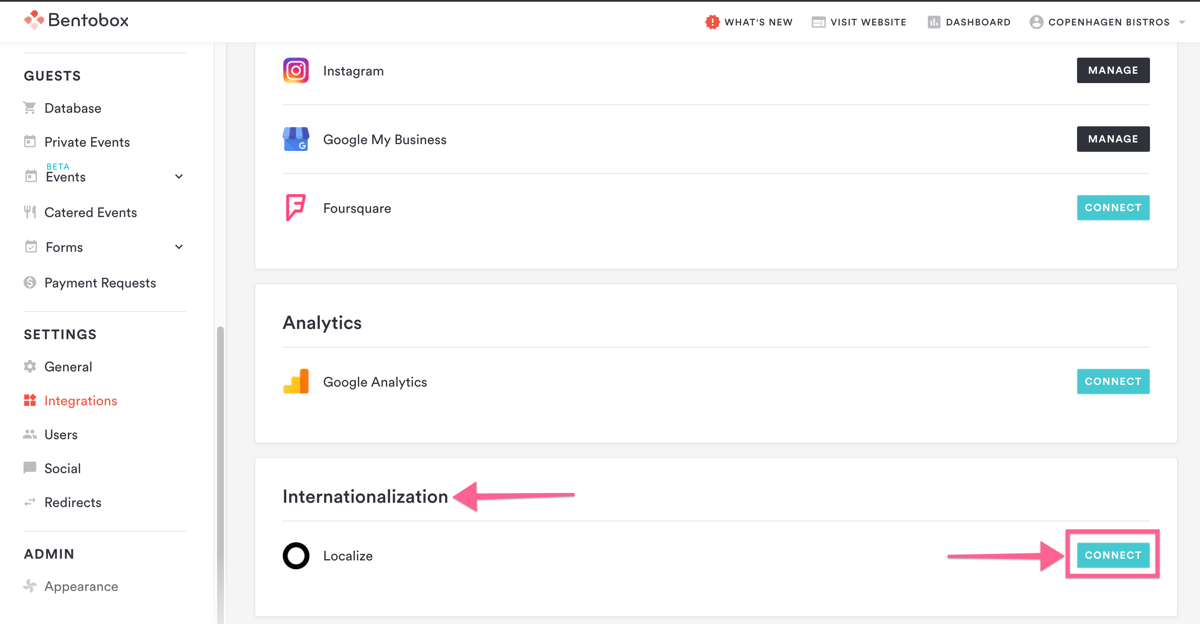Image resolution: width=1200 pixels, height=624 pixels.
Task: Go to Dashboard link
Action: 978,22
